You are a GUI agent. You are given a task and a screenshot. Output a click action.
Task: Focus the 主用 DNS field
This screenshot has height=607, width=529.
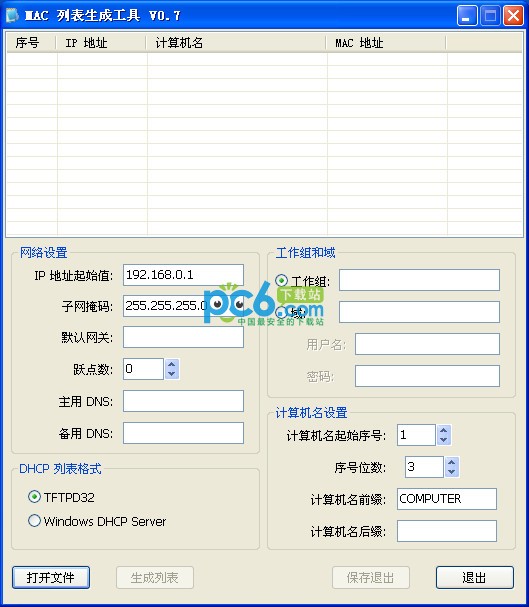coord(183,401)
